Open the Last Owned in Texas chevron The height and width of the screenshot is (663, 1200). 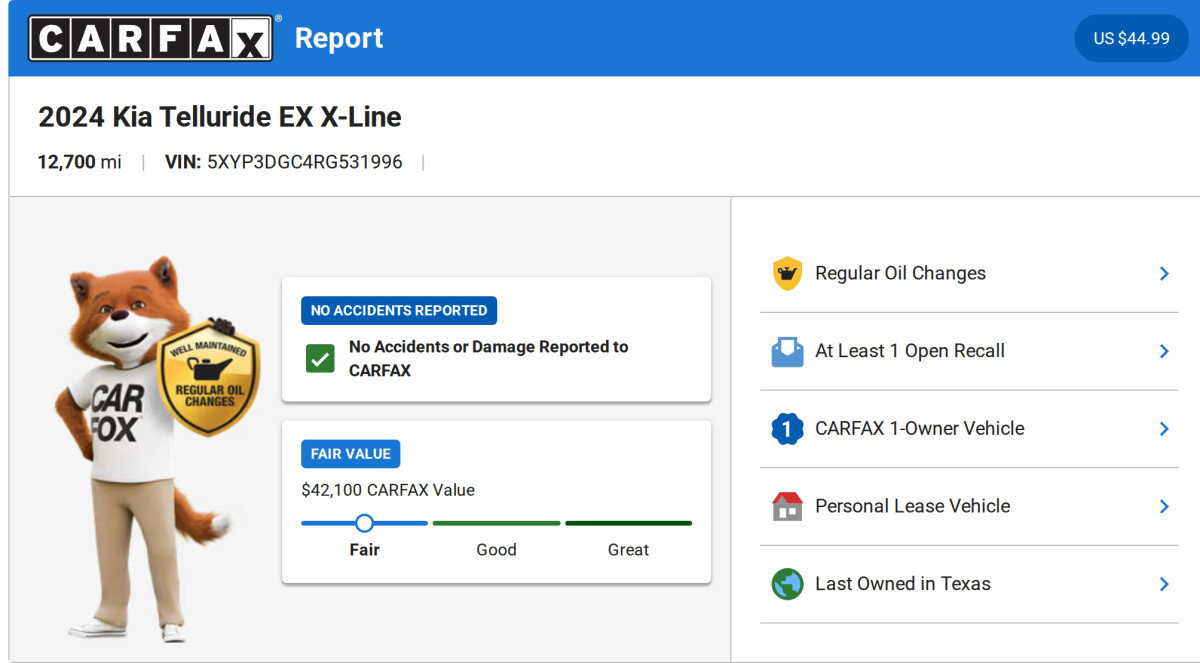1163,584
